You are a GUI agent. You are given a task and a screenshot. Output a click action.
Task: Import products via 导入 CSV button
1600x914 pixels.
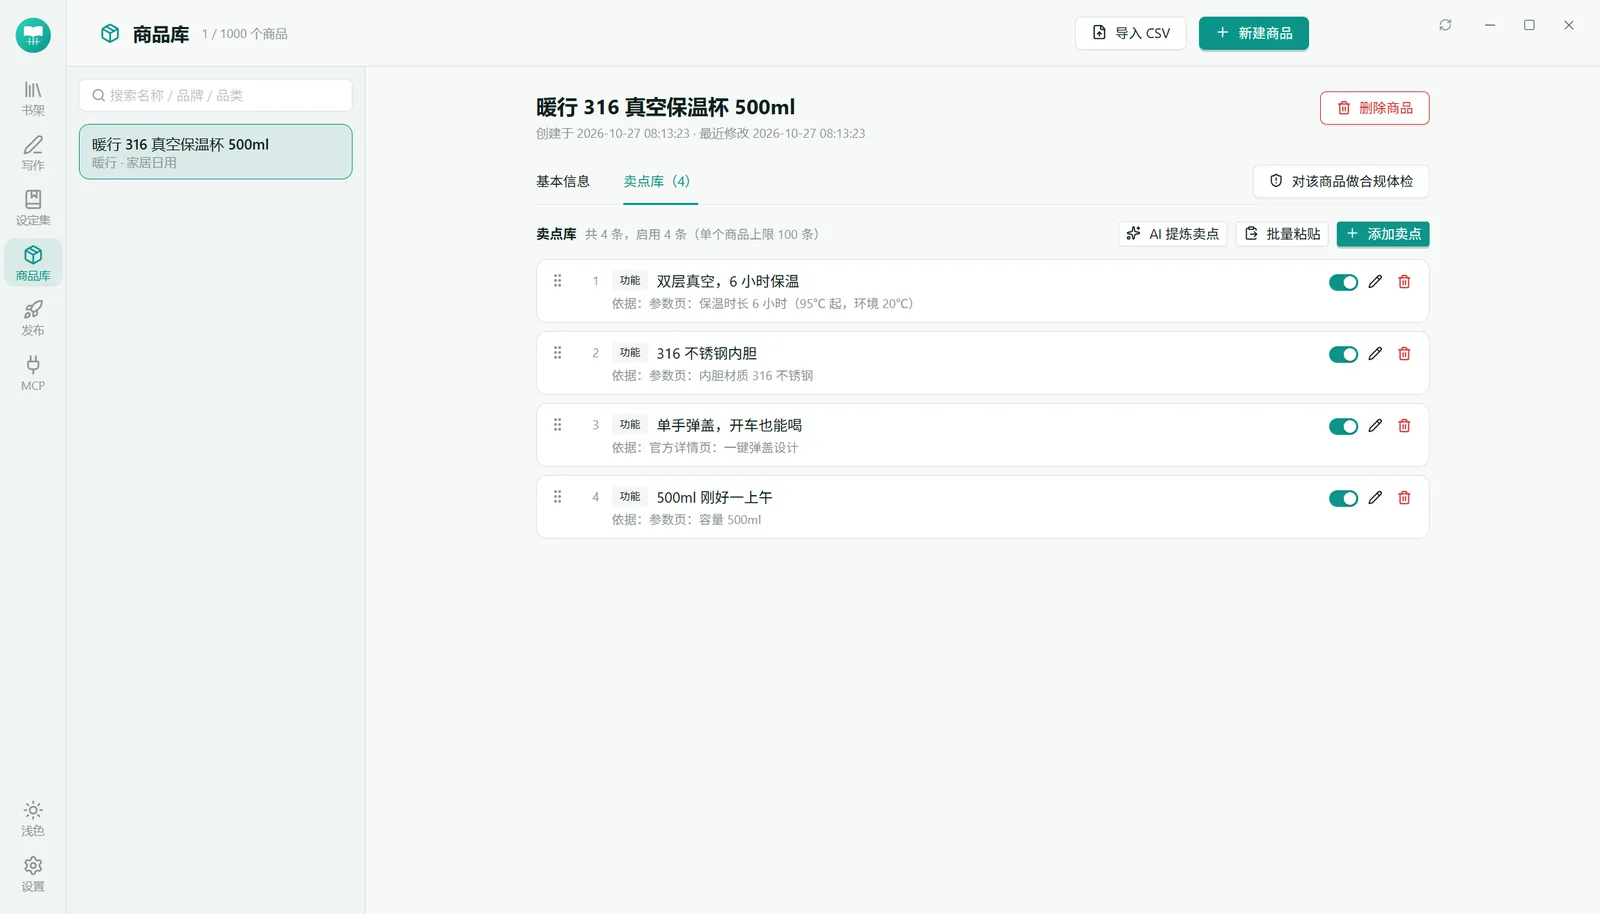(1131, 33)
